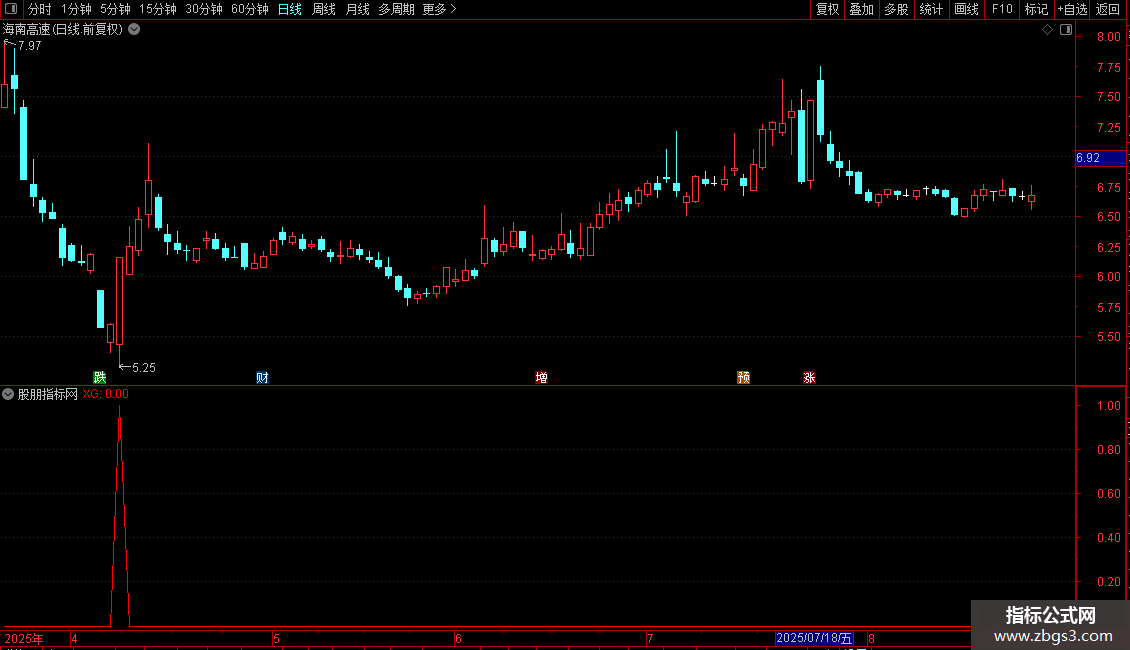Click the 8.00 price axis label
The image size is (1130, 650).
(1108, 37)
